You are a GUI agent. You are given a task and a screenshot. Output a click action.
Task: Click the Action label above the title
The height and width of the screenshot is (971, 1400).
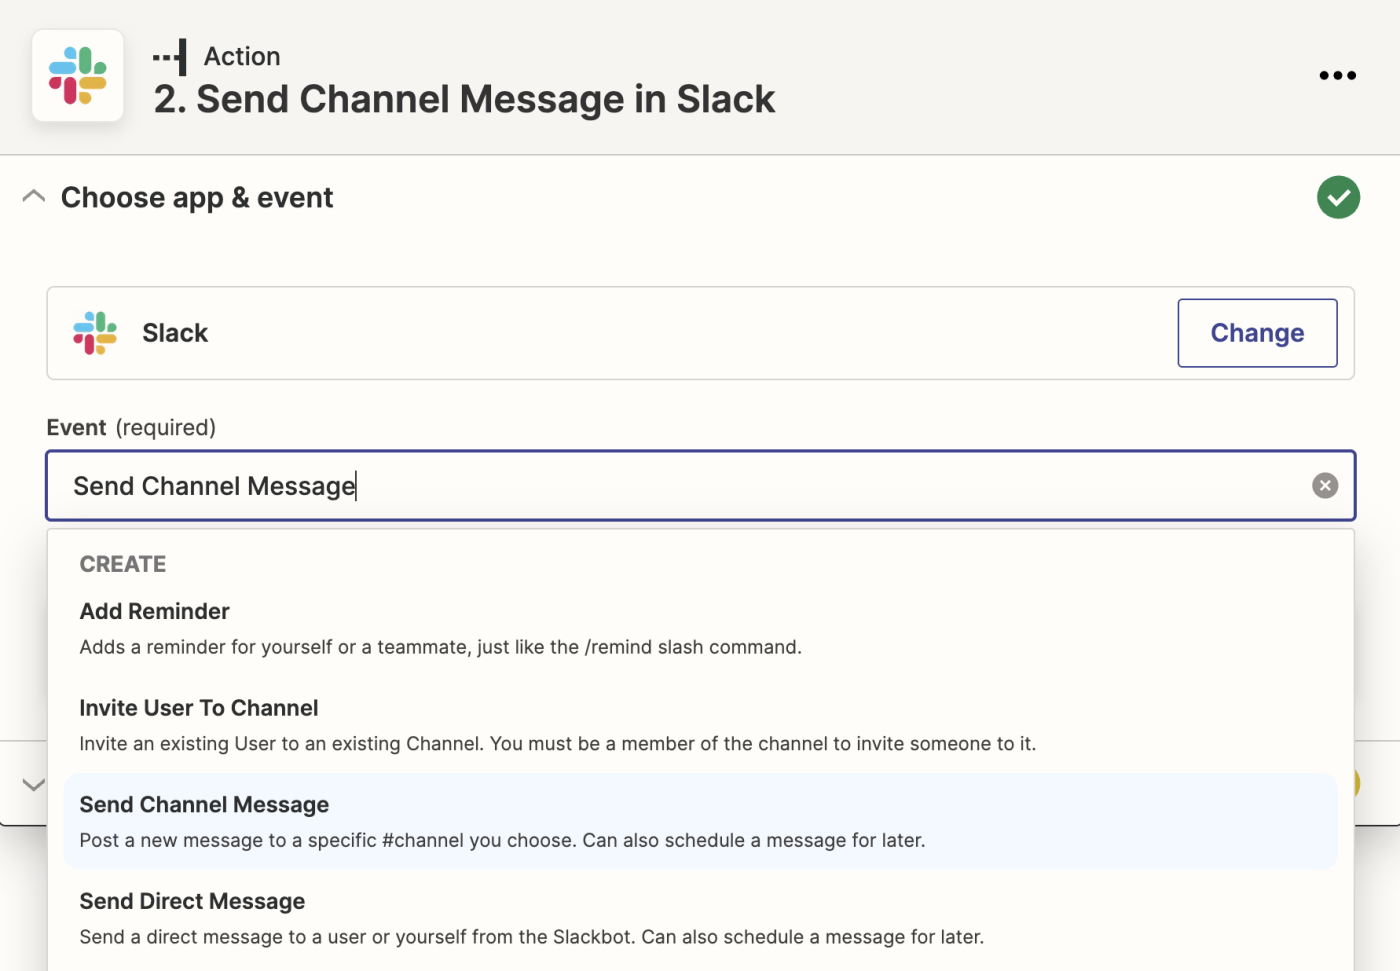[242, 56]
